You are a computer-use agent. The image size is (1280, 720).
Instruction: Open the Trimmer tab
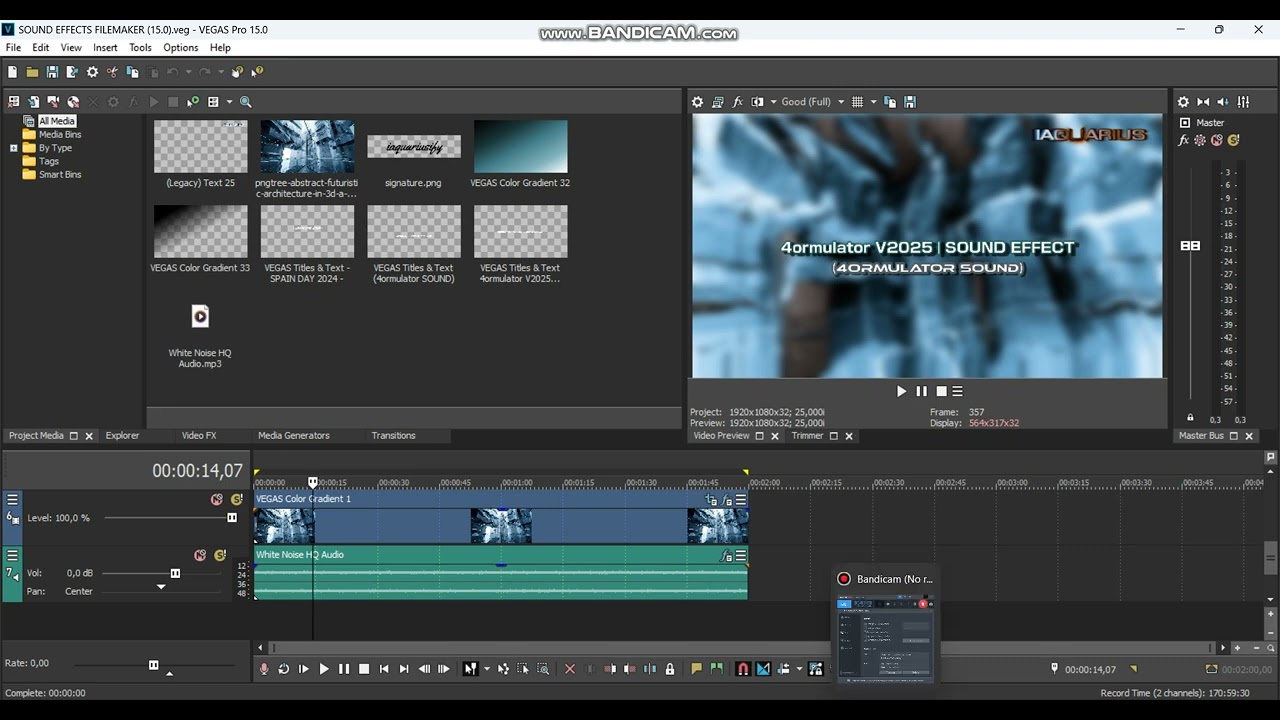click(808, 436)
